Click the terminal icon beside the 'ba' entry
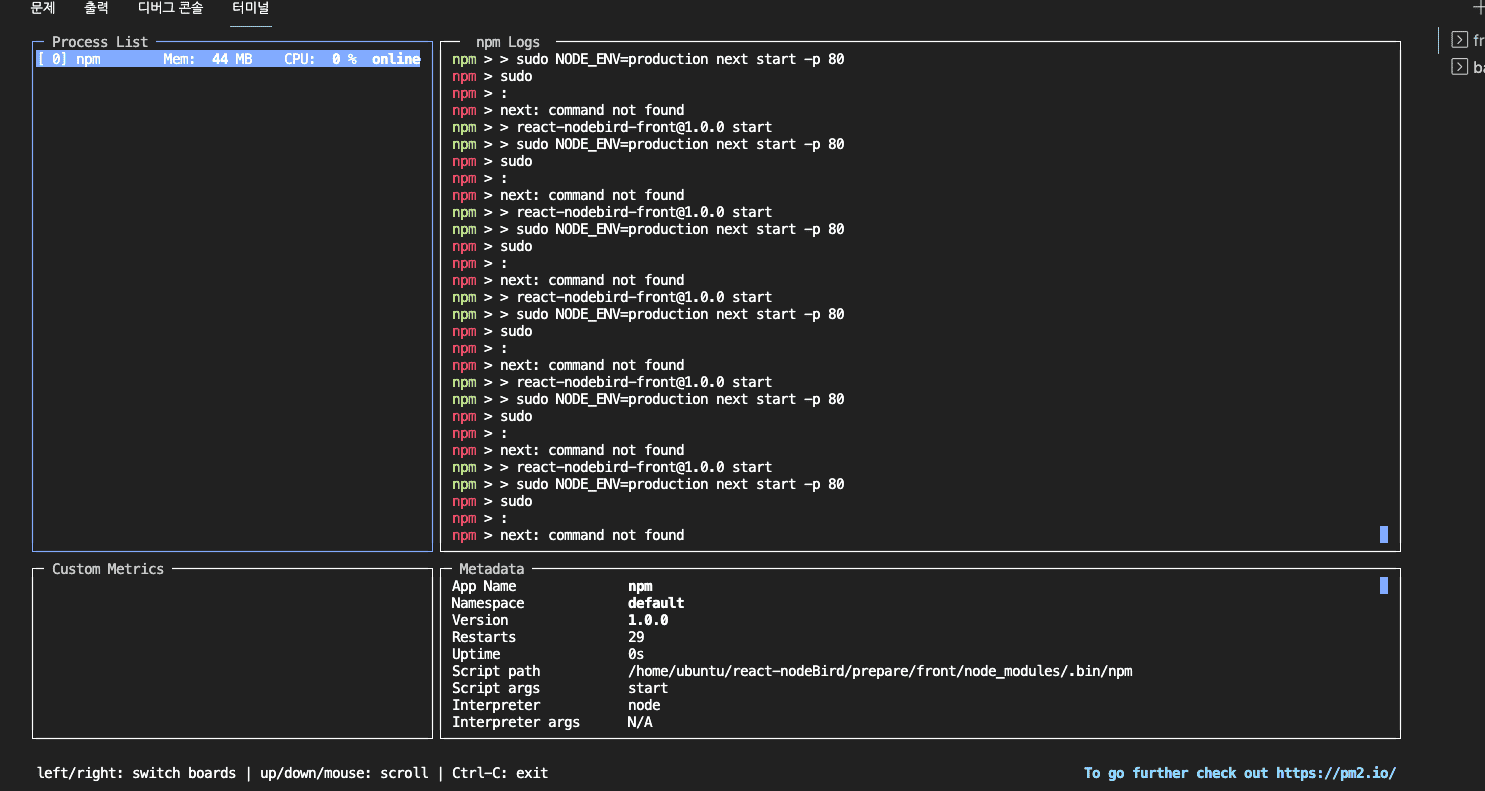1485x791 pixels. pos(1460,68)
